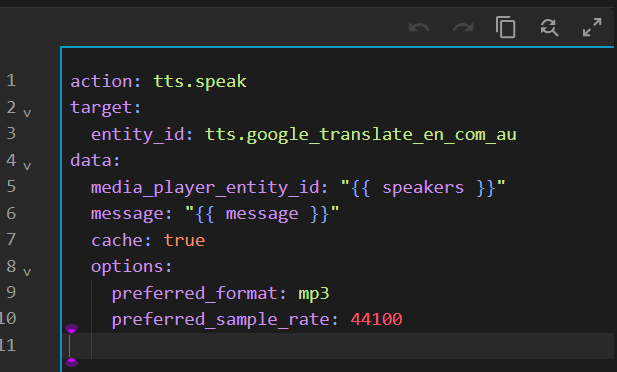
Task: Click the upper purple cursor handle
Action: [x=71, y=329]
